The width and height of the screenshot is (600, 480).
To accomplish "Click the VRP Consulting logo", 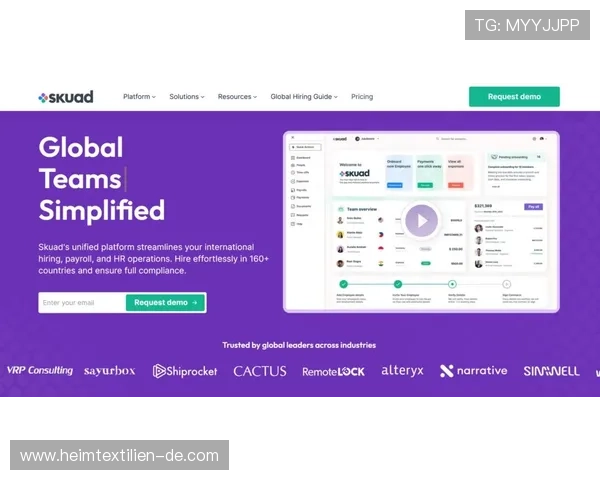I will 40,371.
